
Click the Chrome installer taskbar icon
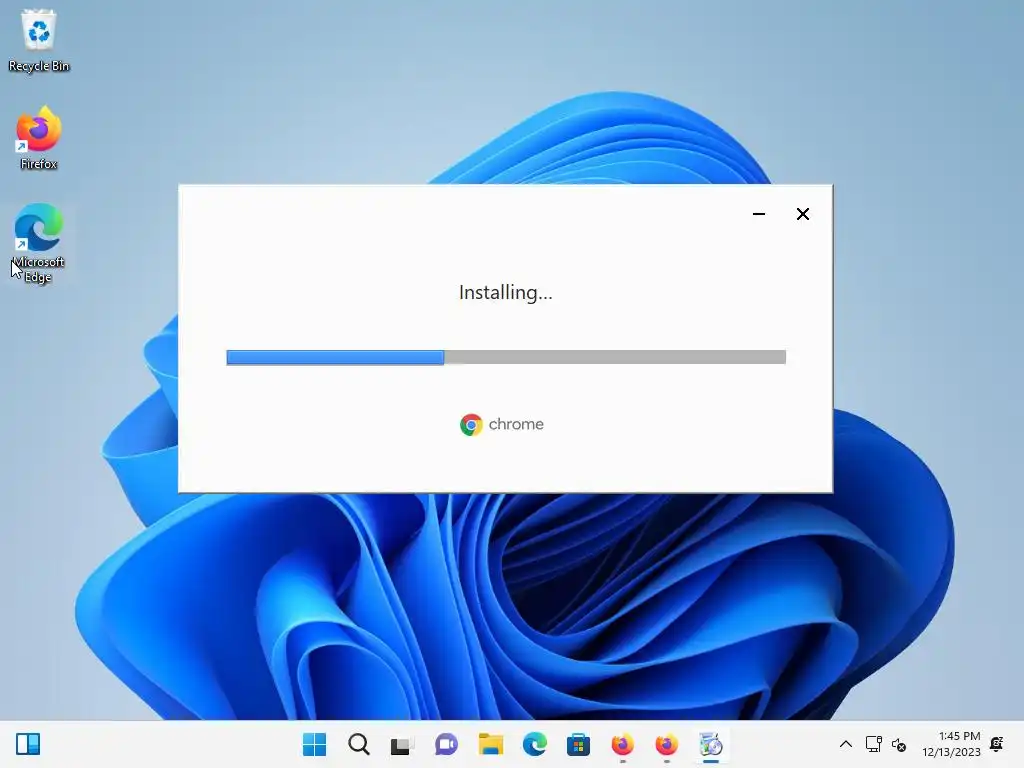[x=711, y=744]
